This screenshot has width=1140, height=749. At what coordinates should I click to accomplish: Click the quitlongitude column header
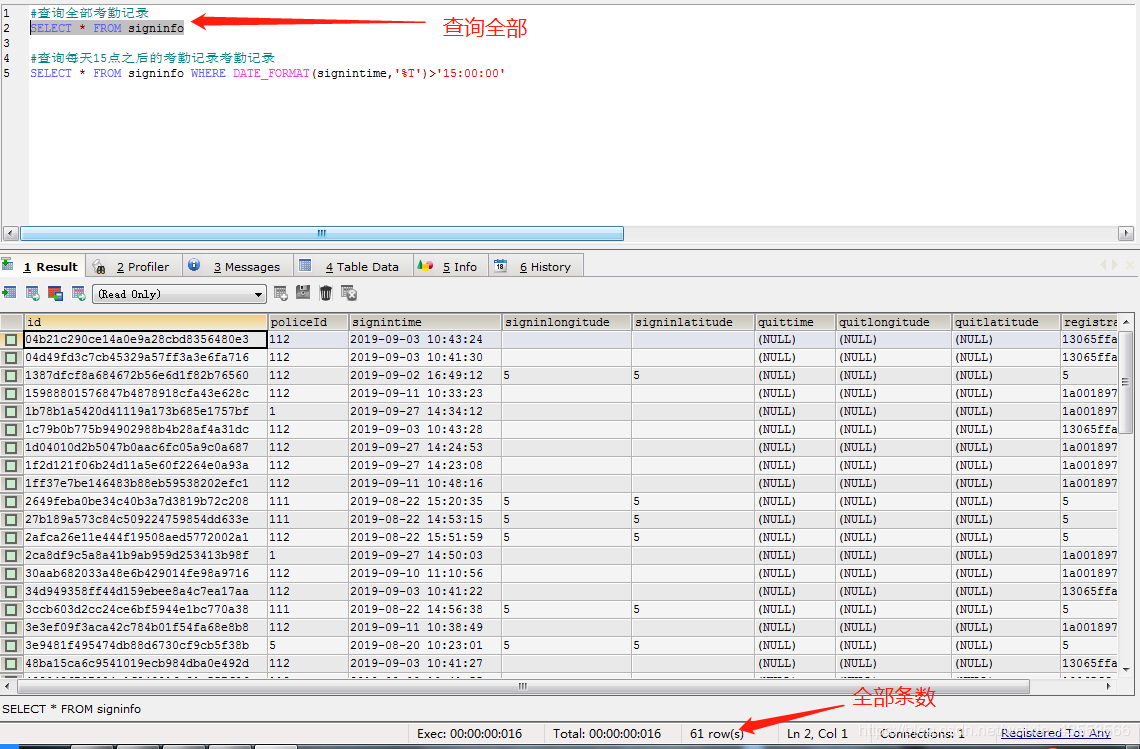[x=894, y=322]
